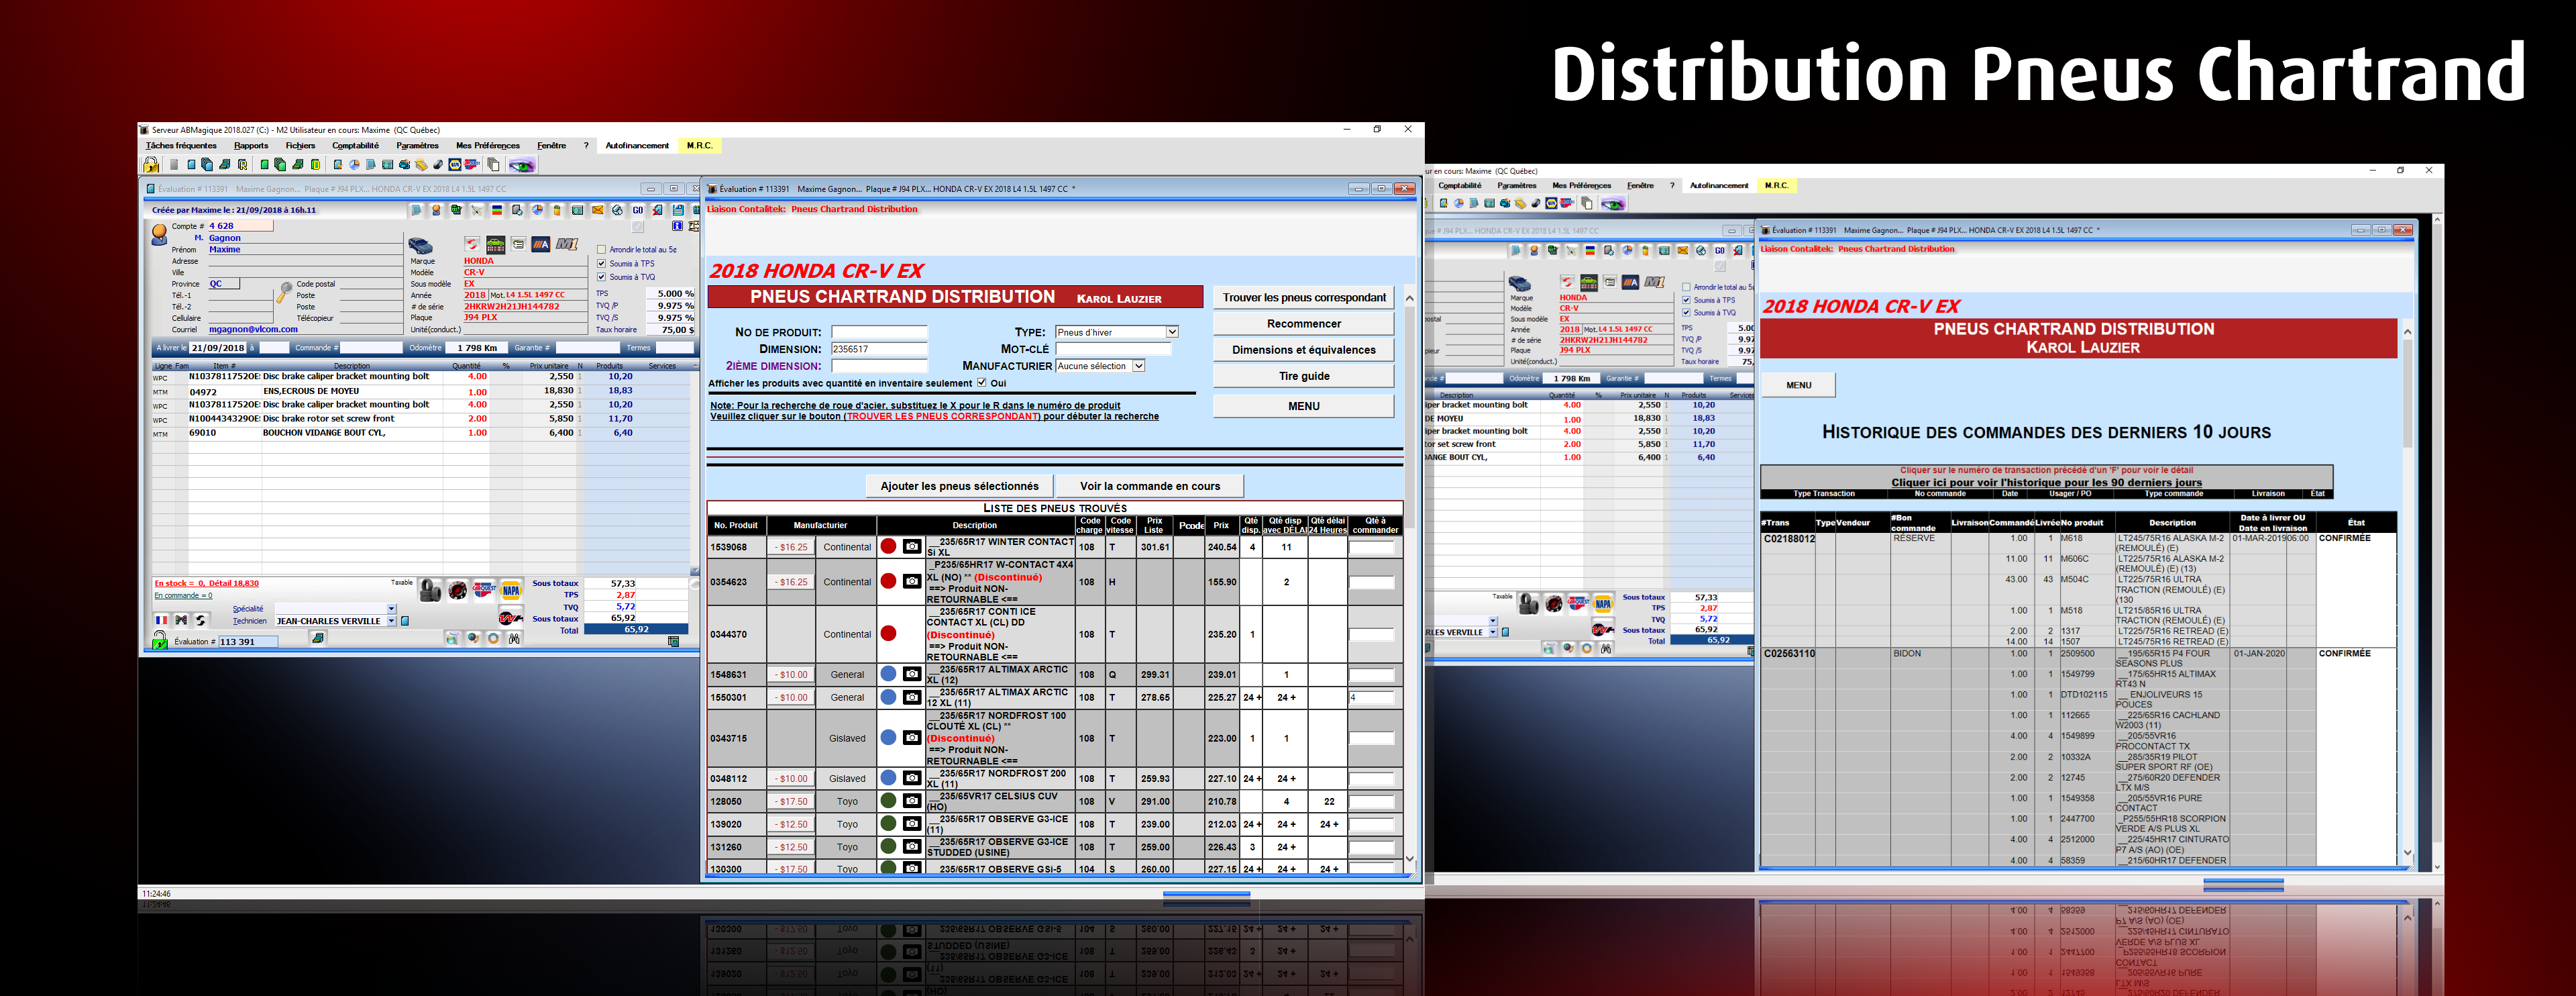Click green color dot for product 139020
This screenshot has width=2576, height=996.
[888, 823]
